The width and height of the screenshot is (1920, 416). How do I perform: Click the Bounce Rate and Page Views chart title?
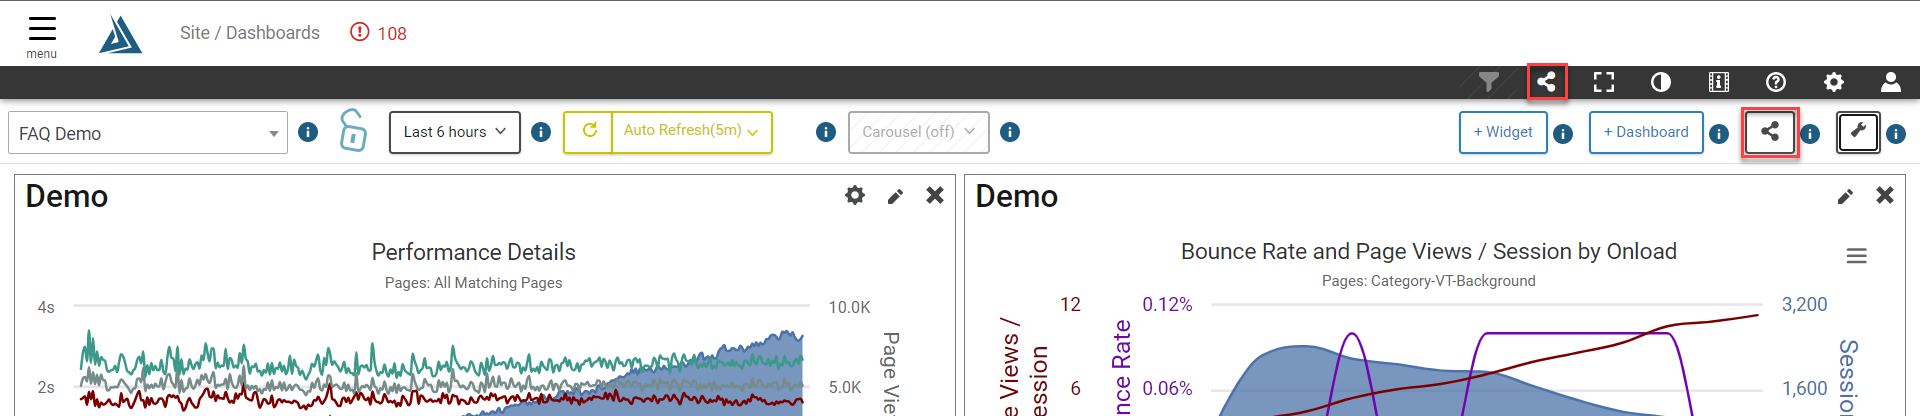[x=1429, y=251]
